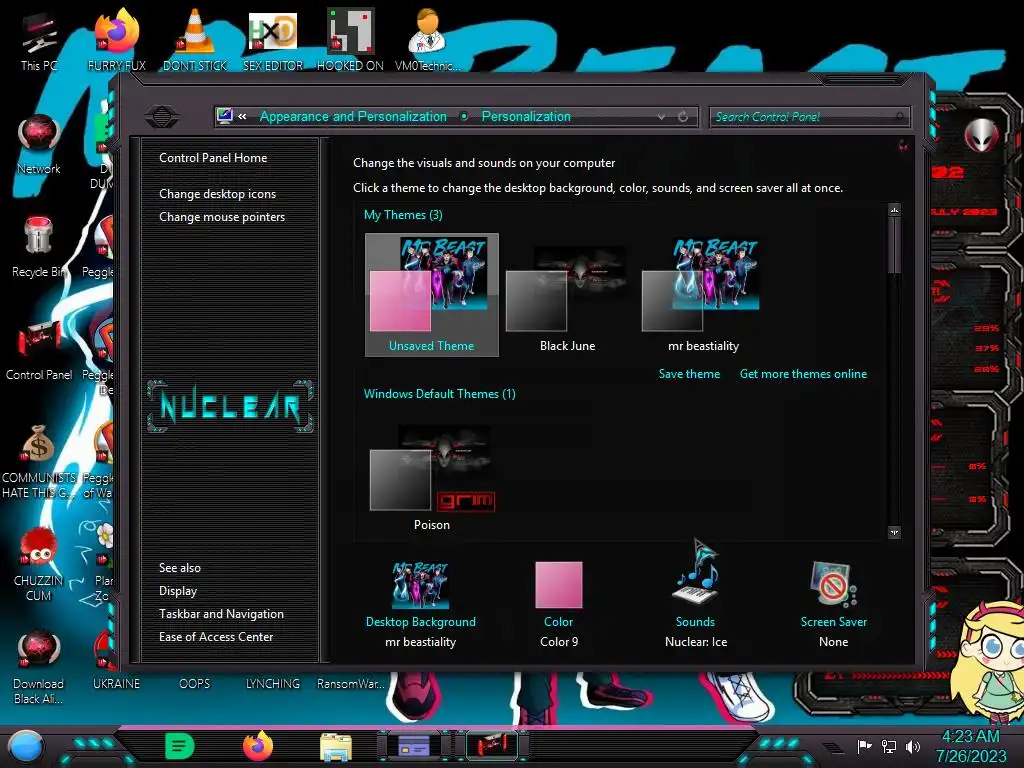
Task: Open the taskbar settings window icon
Action: 414,745
